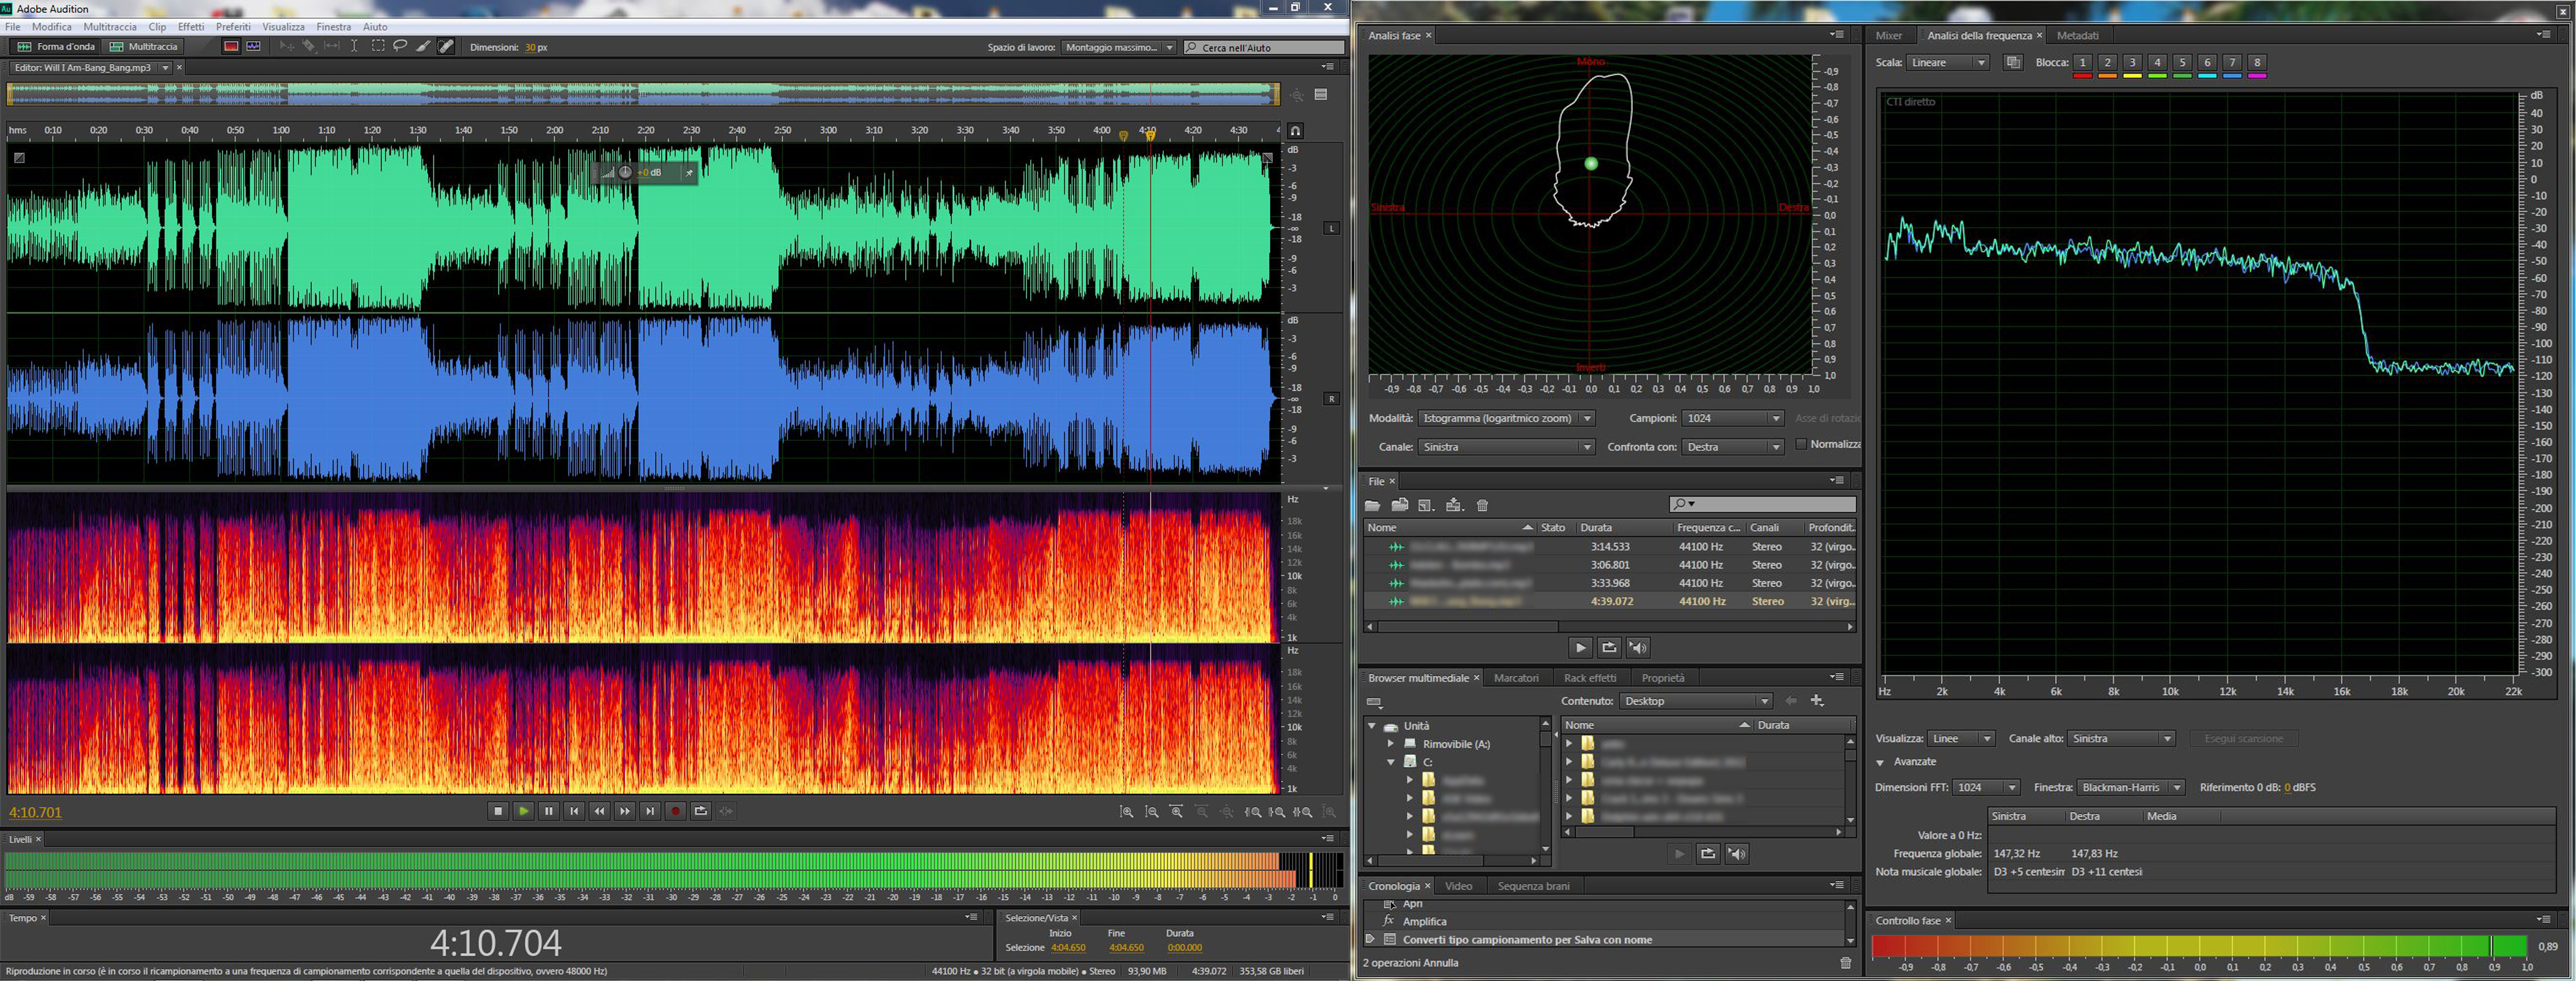Zoom in amplitude icon
The image size is (2576, 981).
coord(1127,812)
